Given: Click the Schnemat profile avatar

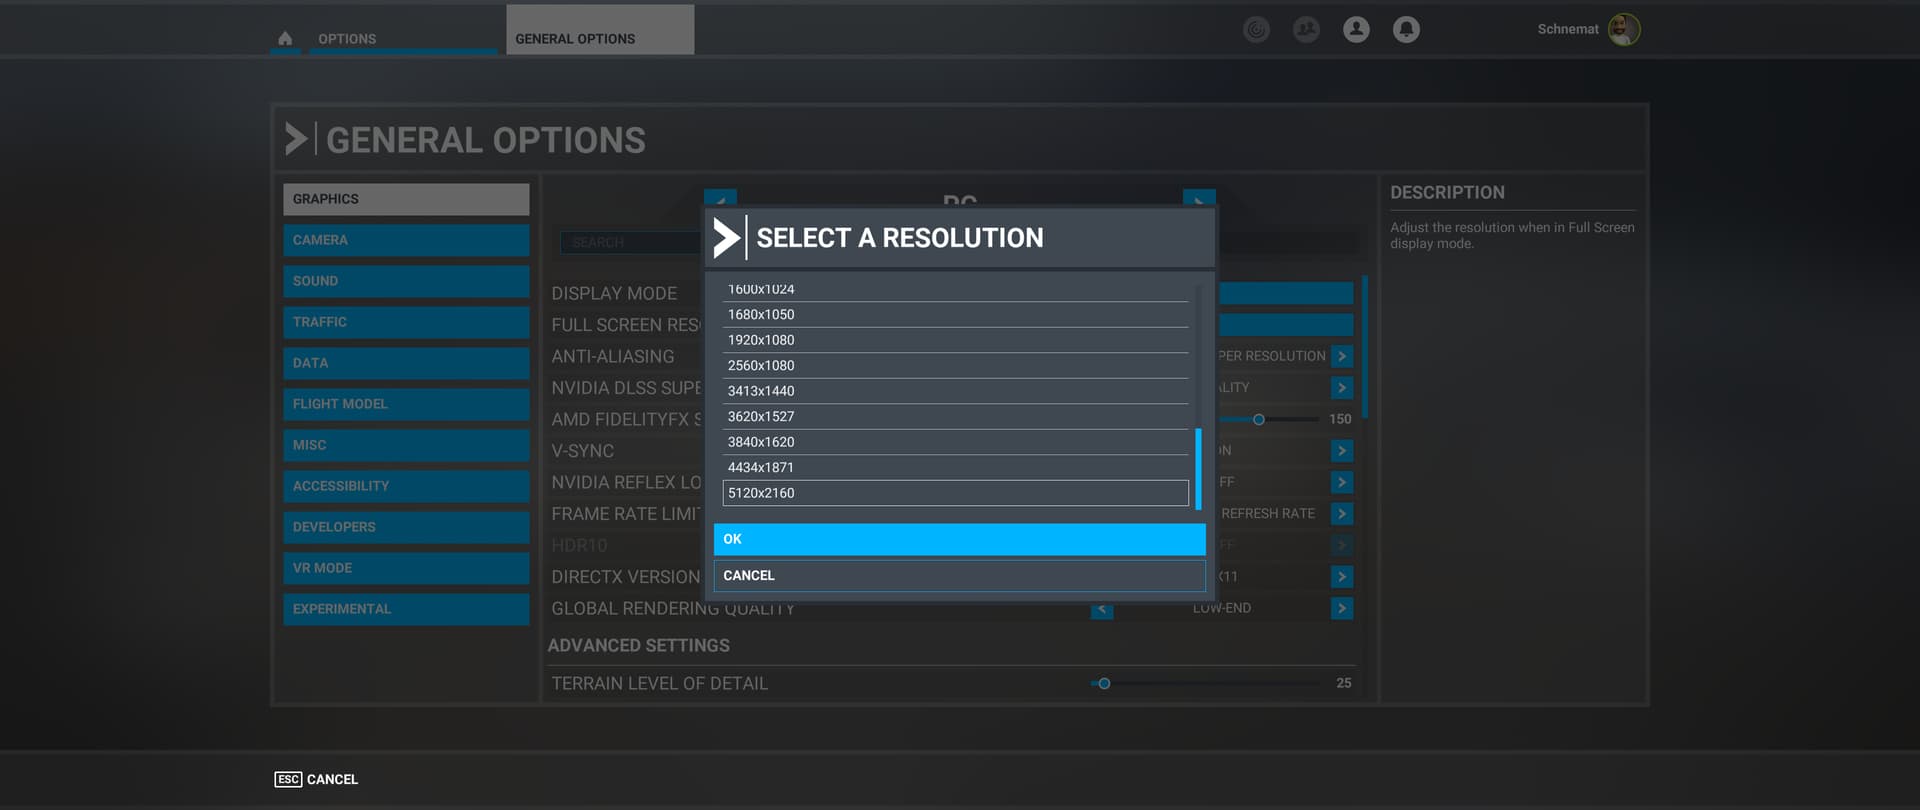Looking at the screenshot, I should coord(1623,30).
